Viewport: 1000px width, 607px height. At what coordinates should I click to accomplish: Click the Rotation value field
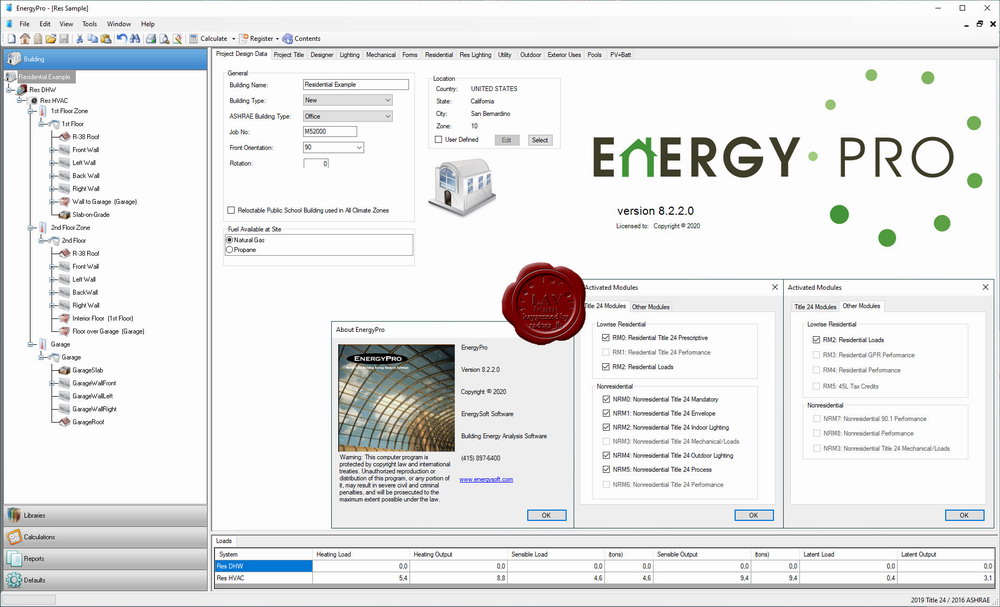coord(316,163)
